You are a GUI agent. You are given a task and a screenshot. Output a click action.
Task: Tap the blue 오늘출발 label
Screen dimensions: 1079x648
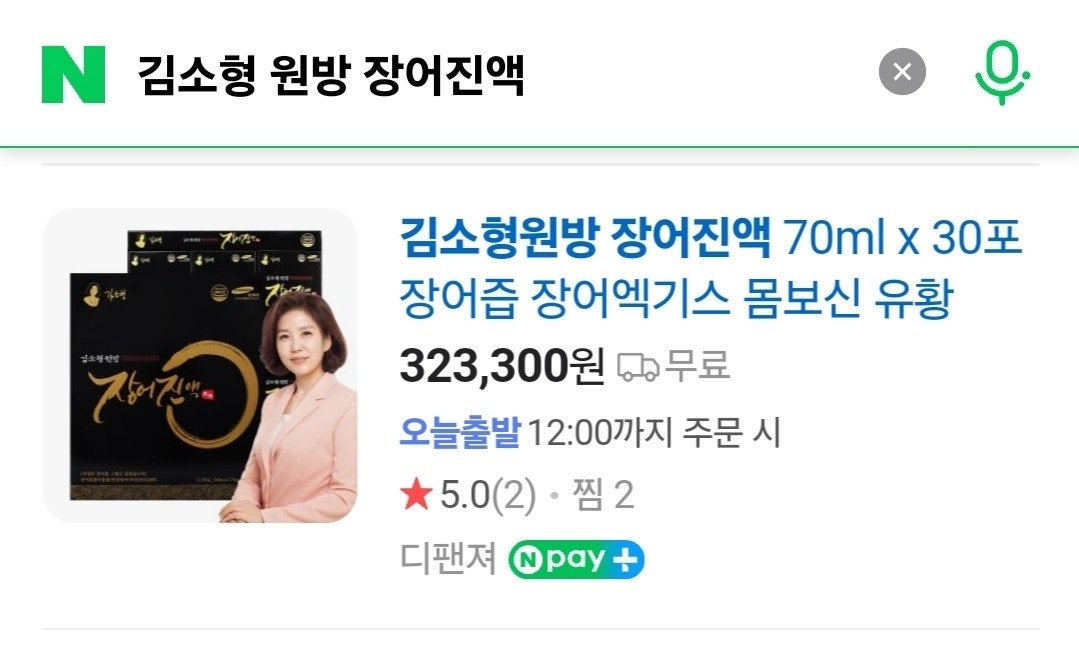coord(460,432)
